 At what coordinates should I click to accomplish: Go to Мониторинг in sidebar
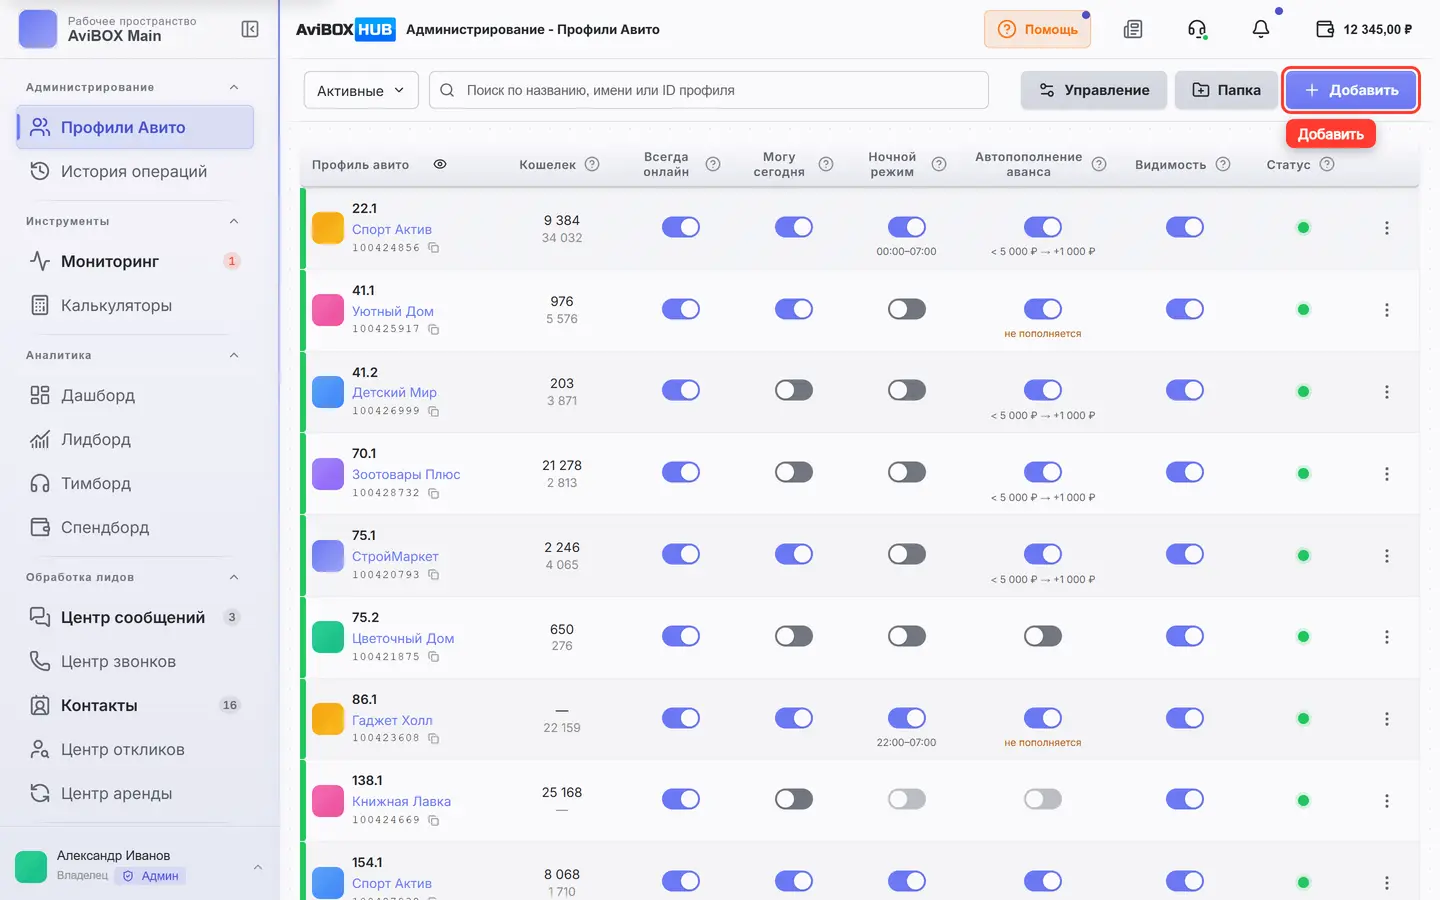click(135, 261)
